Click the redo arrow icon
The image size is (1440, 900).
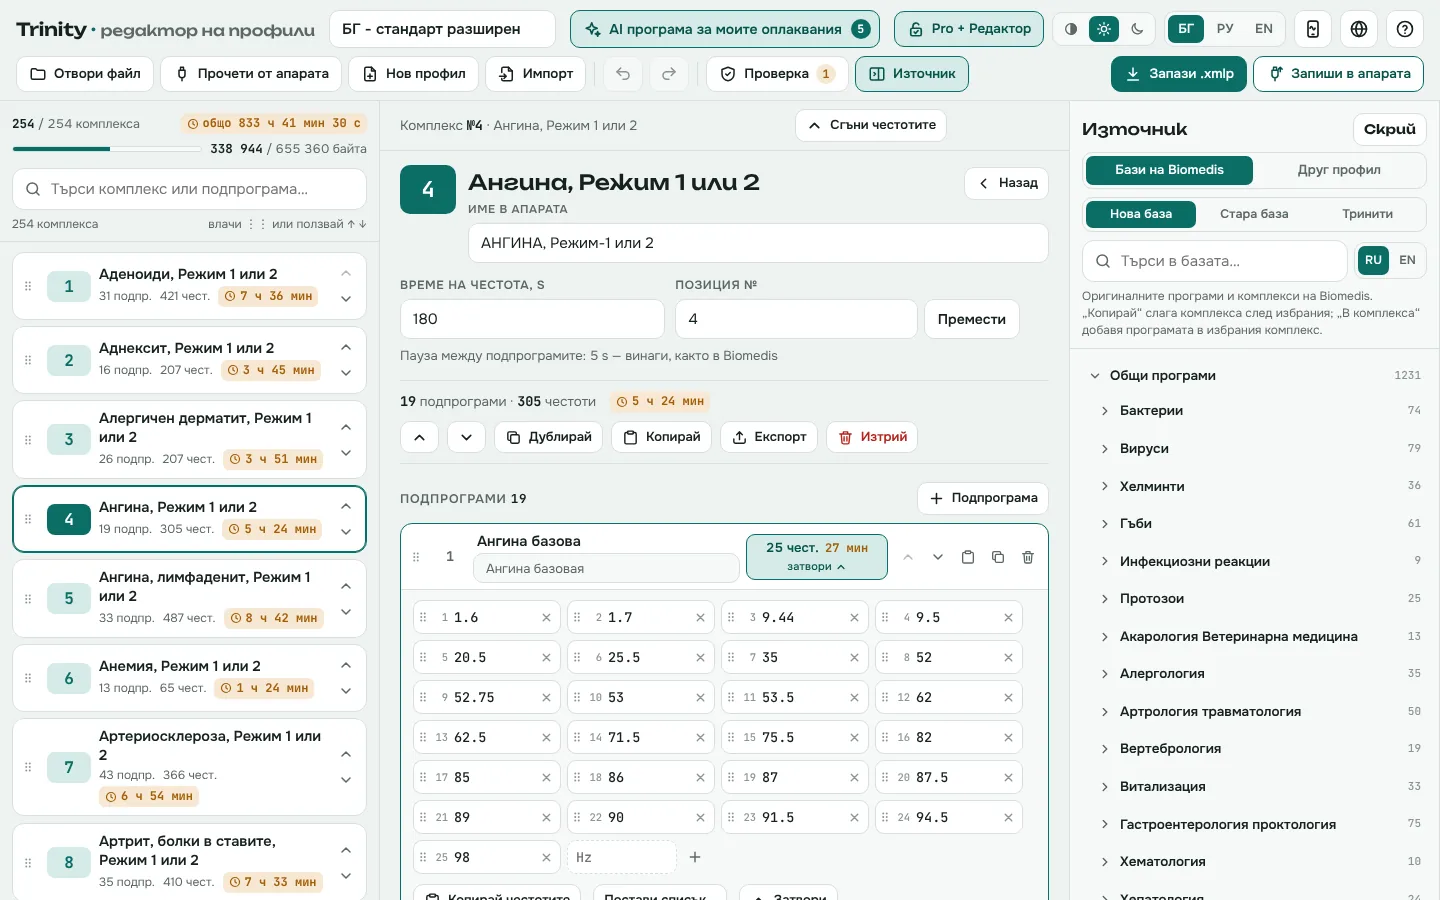[669, 74]
